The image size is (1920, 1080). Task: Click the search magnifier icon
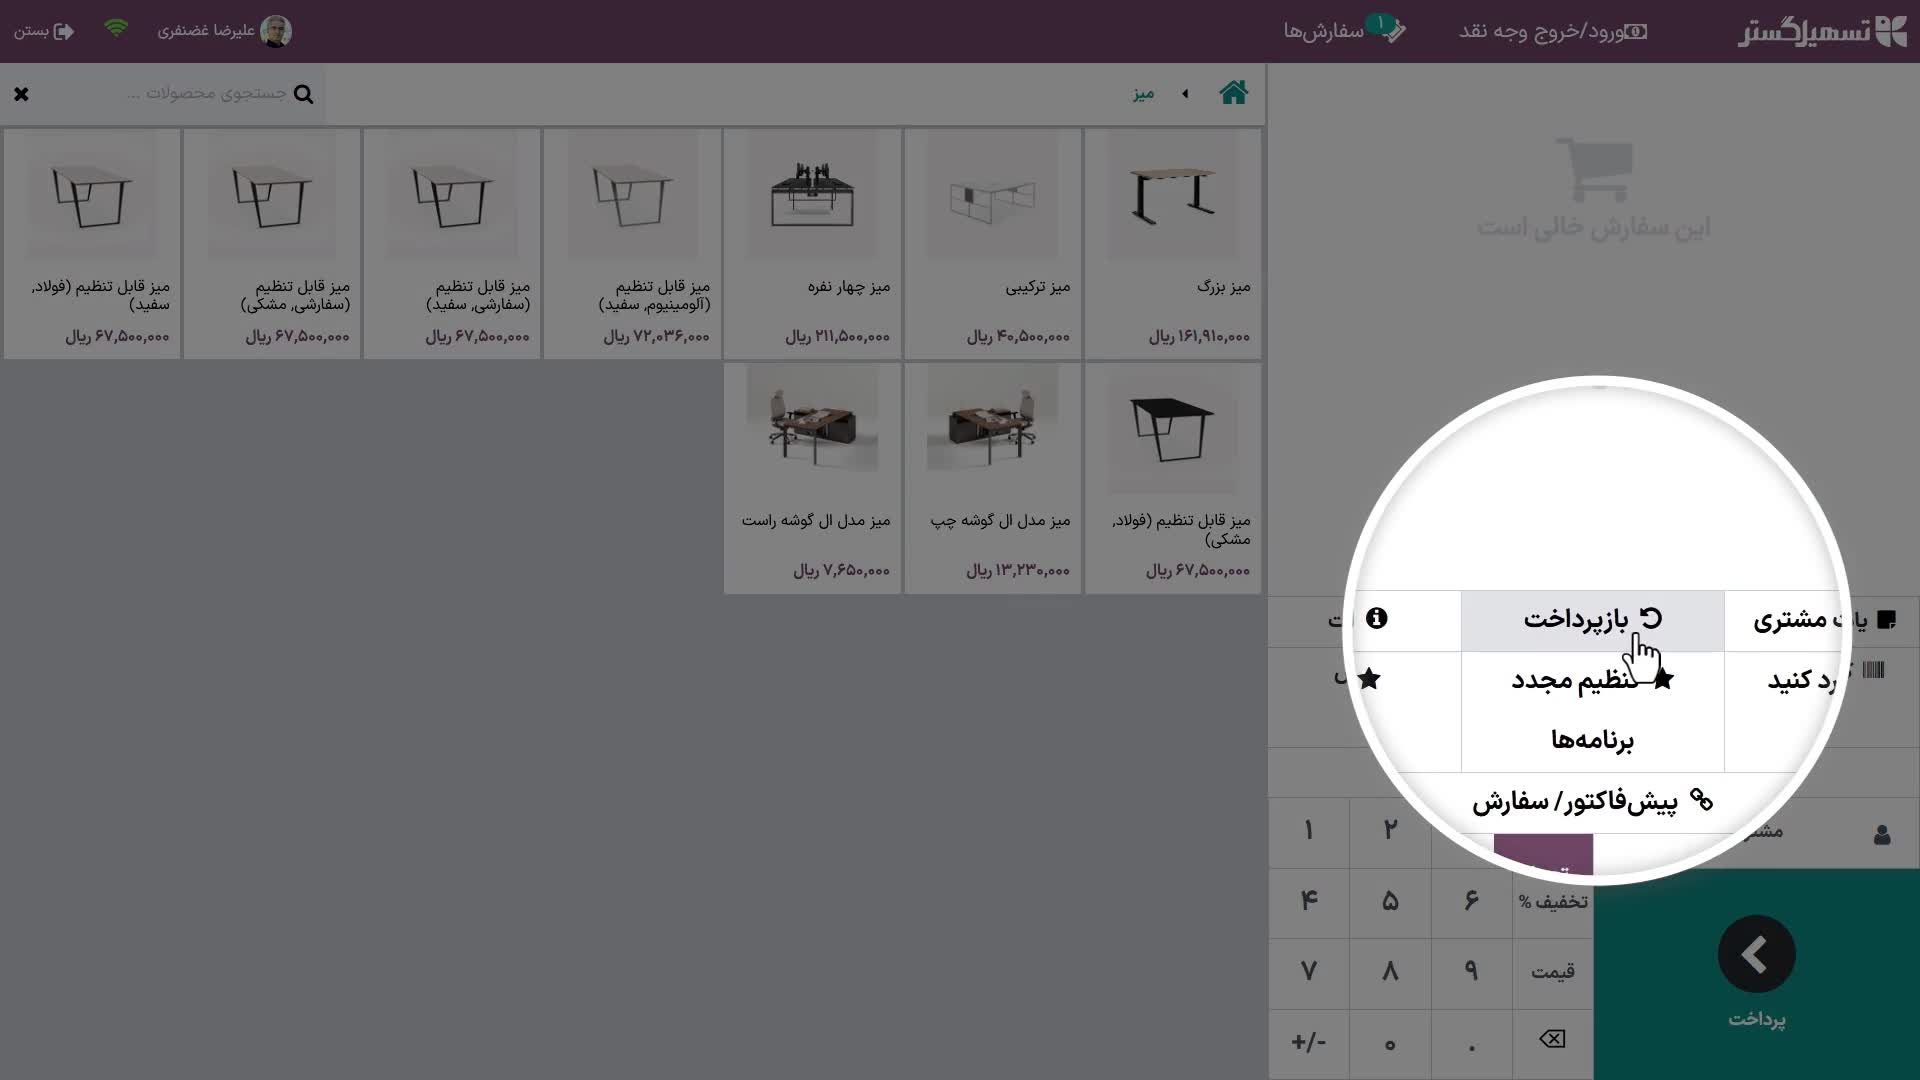304,94
